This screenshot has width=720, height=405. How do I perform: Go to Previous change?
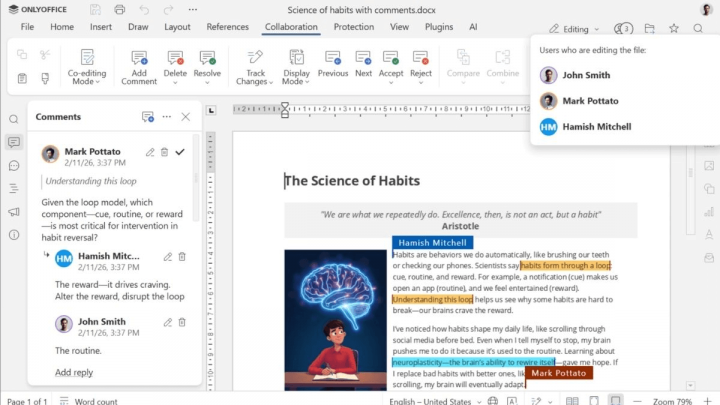tap(333, 64)
